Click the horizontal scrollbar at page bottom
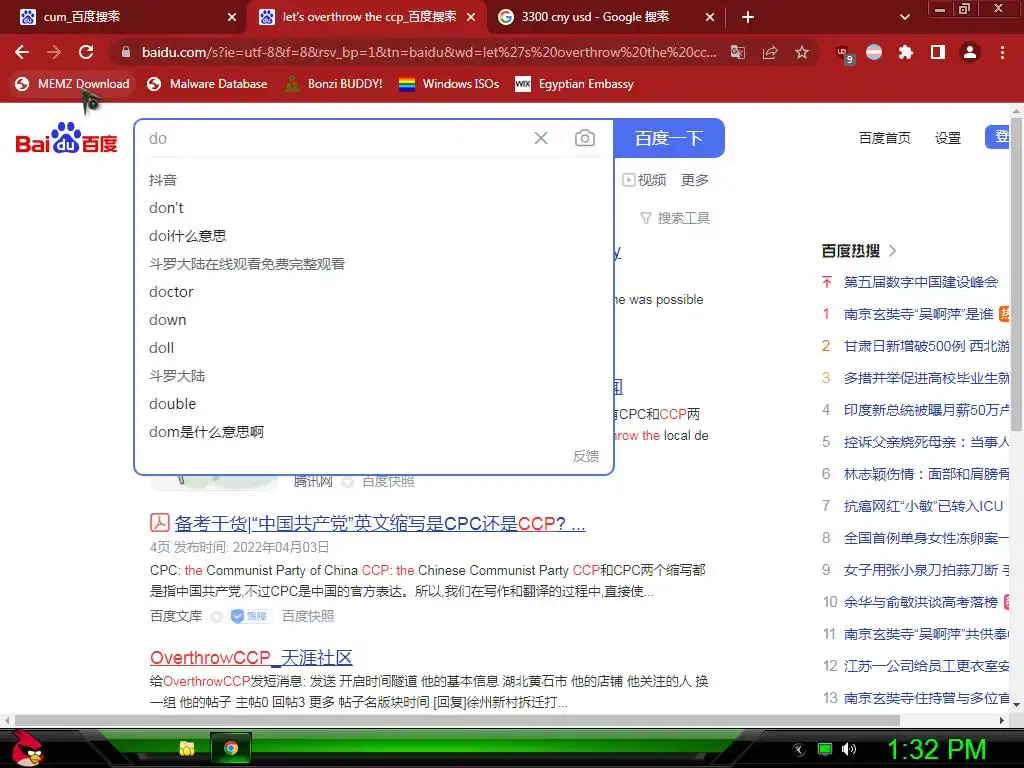The image size is (1024, 768). (457, 720)
